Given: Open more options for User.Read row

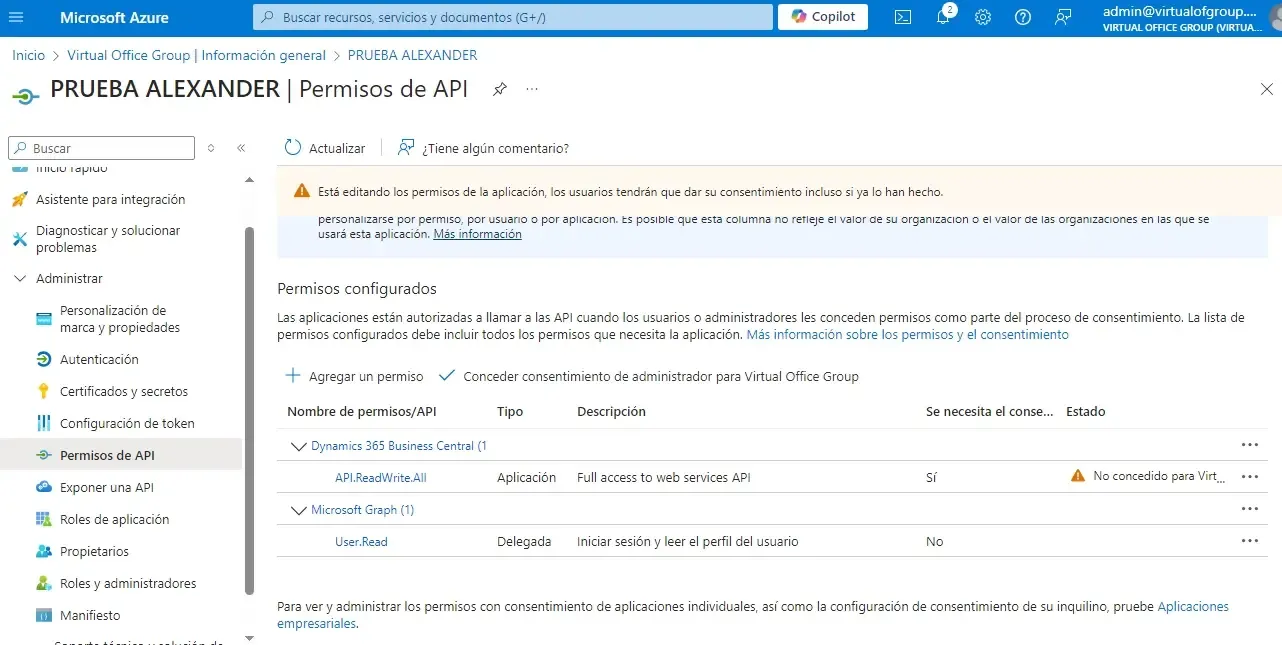Looking at the screenshot, I should tap(1249, 541).
